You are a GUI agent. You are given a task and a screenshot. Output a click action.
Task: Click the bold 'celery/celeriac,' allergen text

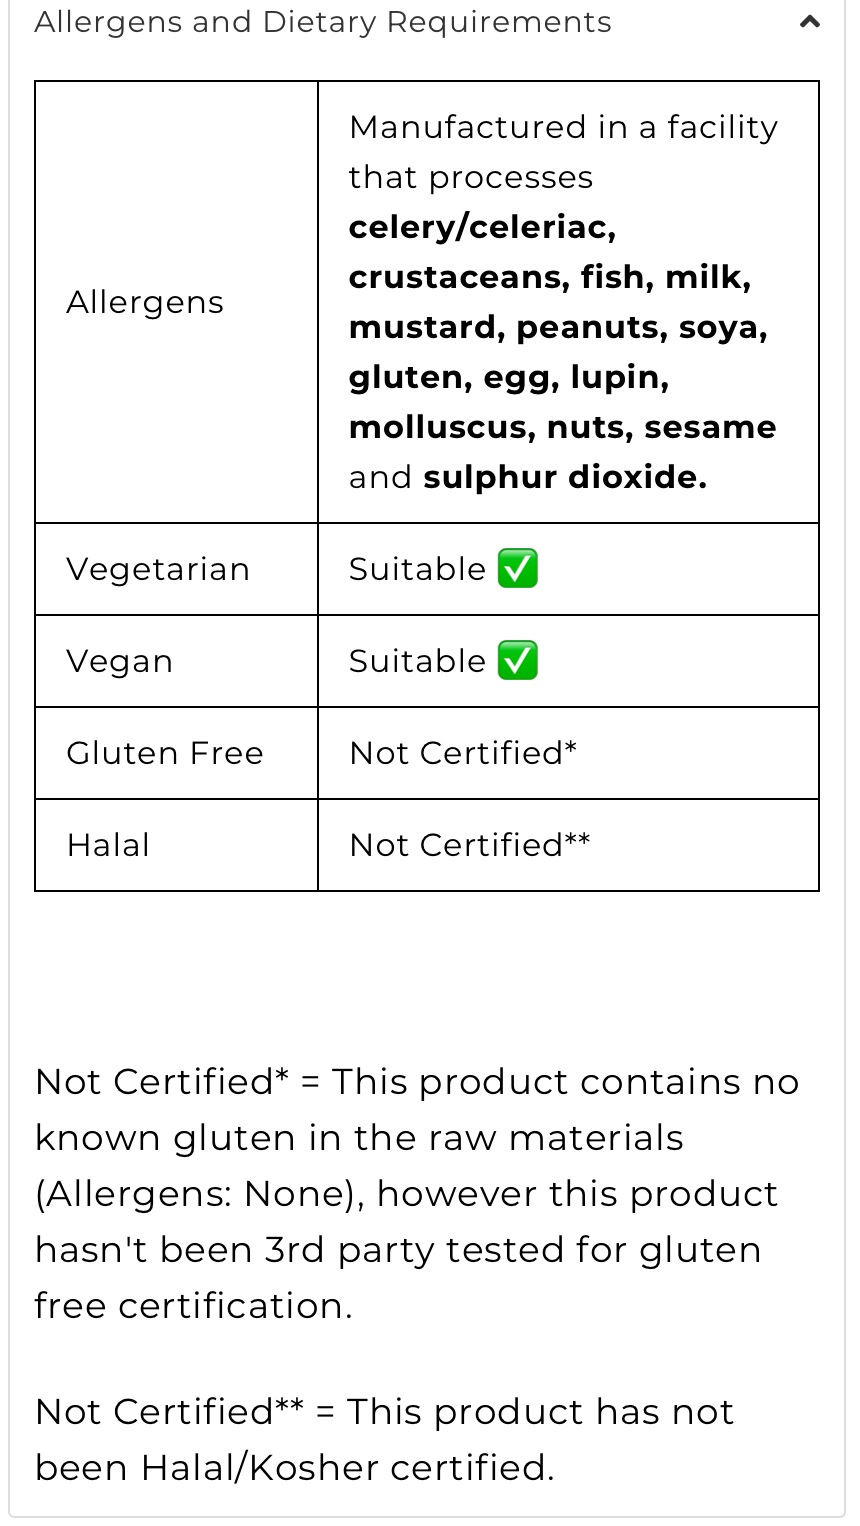tap(482, 227)
